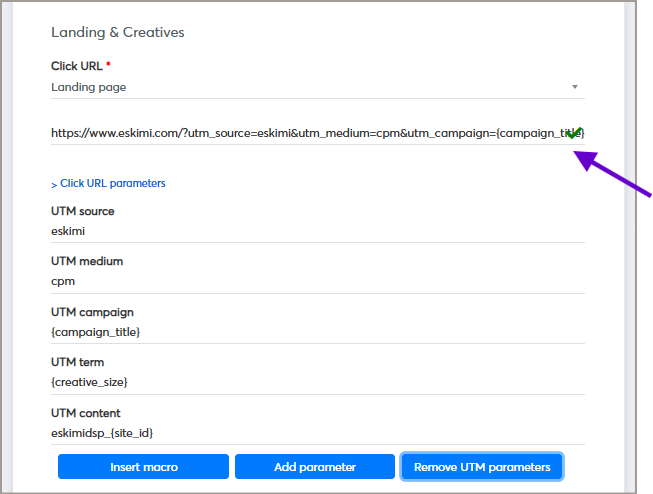Image resolution: width=653 pixels, height=494 pixels.
Task: Collapse the Click URL parameters section
Action: (108, 183)
